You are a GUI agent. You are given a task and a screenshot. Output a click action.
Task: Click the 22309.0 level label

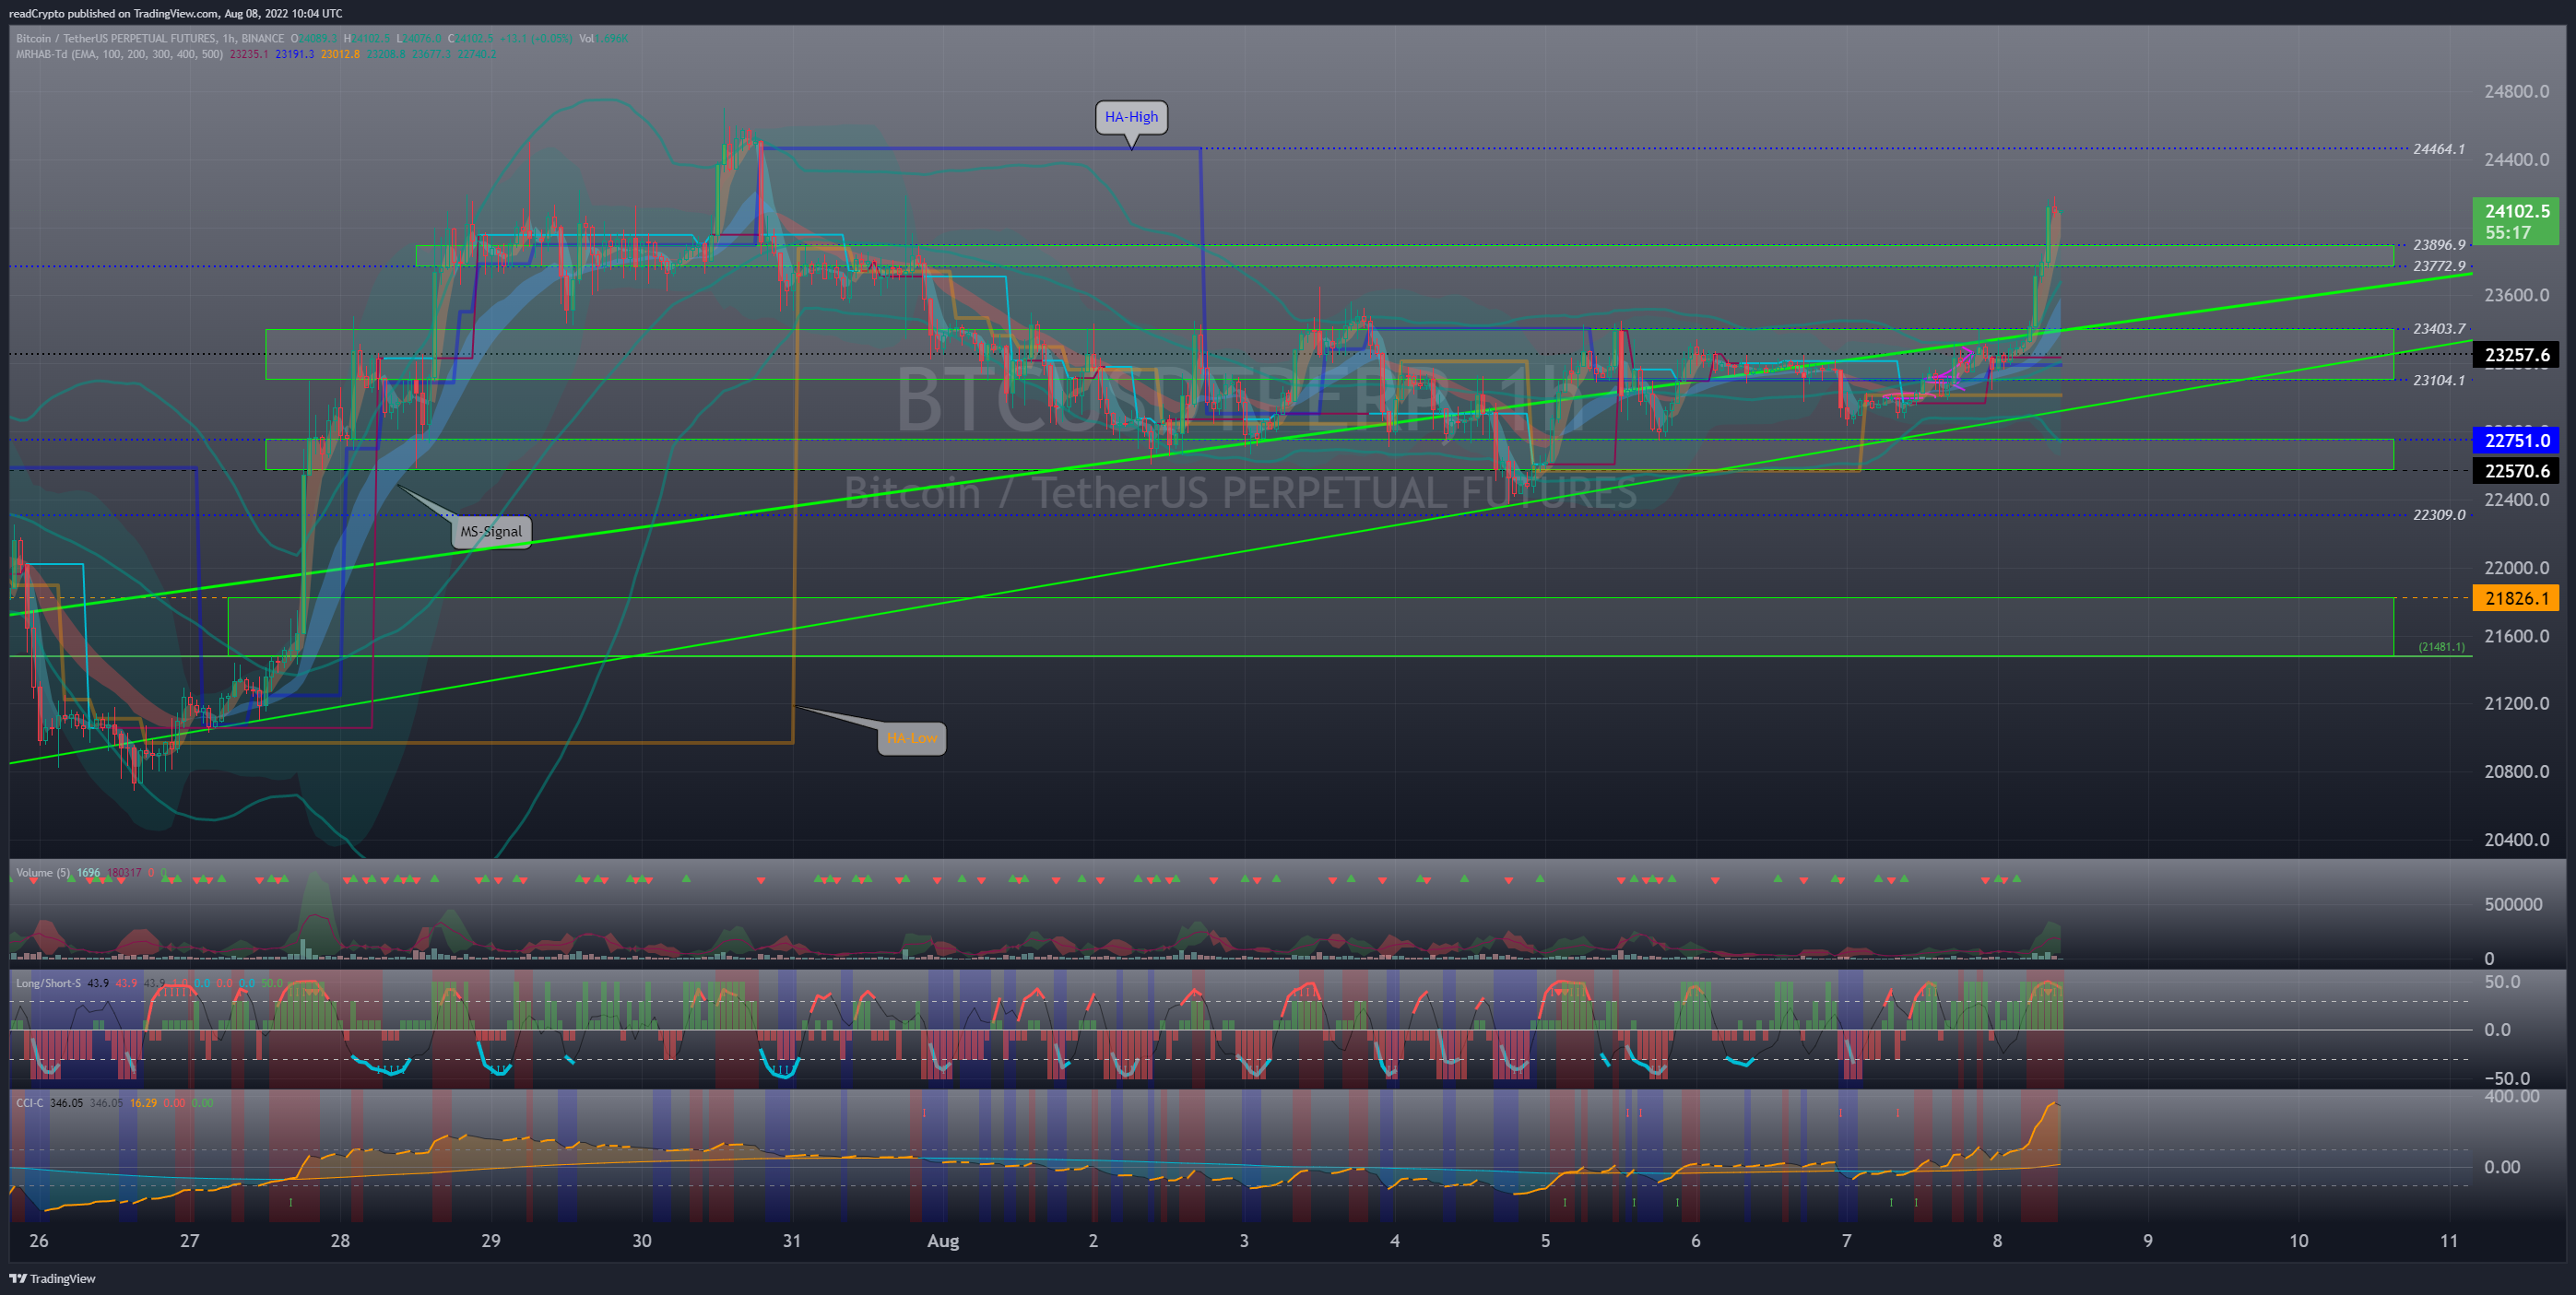(x=2439, y=515)
